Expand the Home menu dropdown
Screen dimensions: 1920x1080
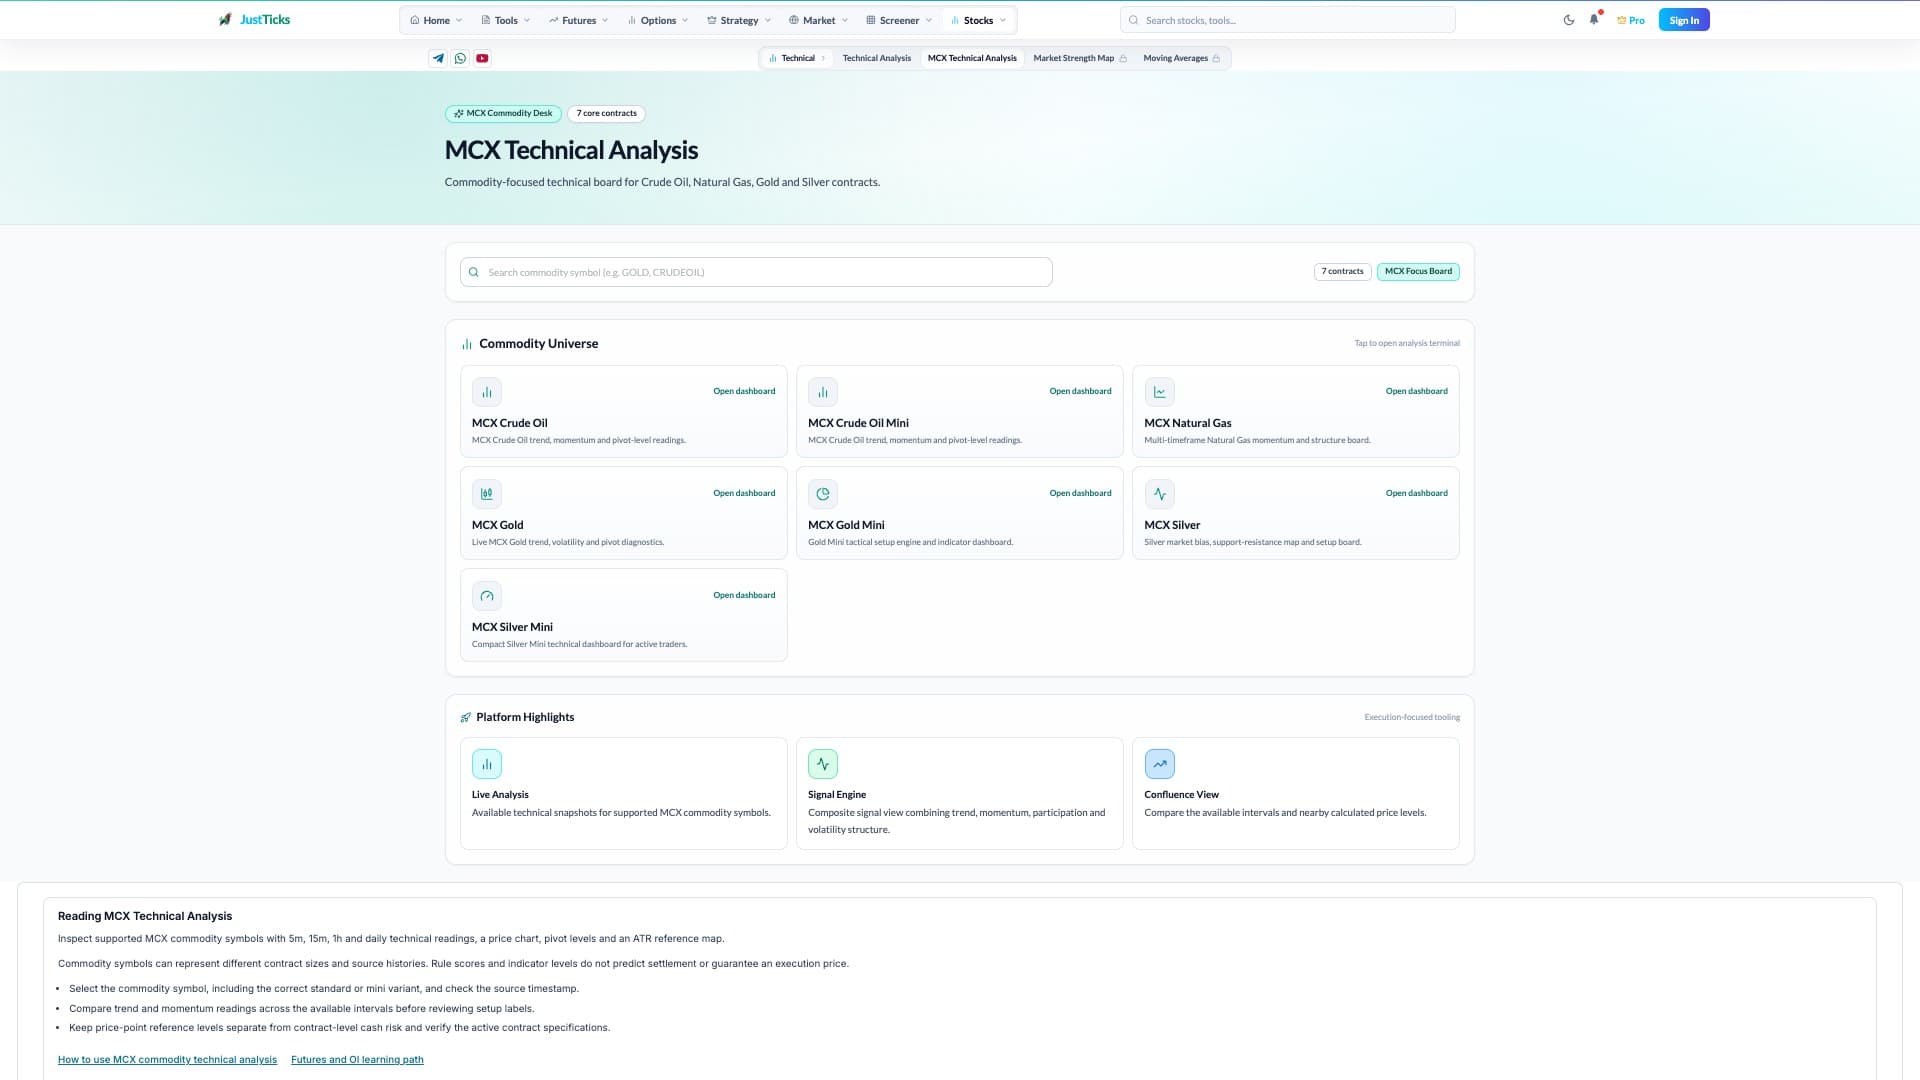coord(436,20)
